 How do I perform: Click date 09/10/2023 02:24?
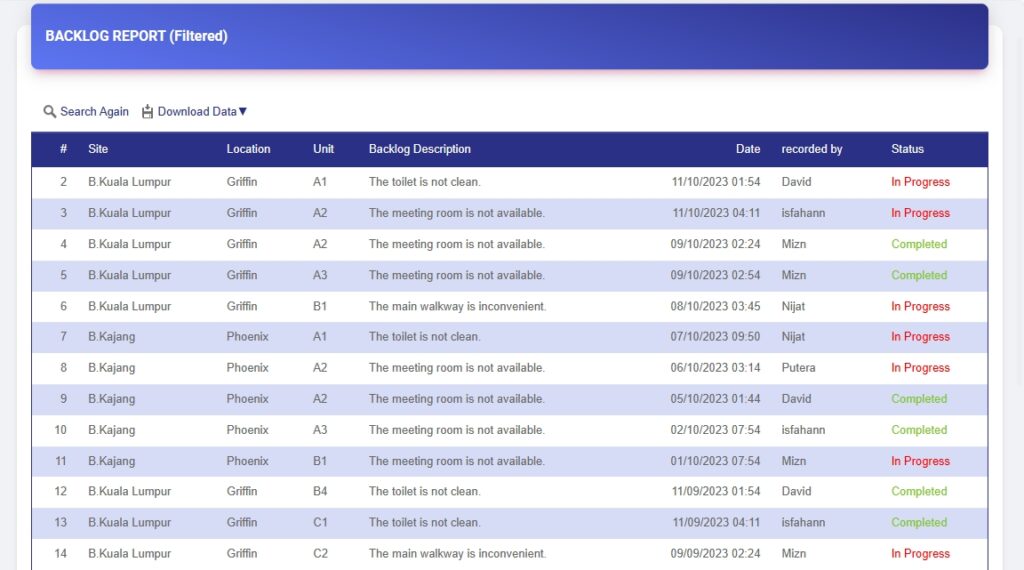tap(715, 244)
